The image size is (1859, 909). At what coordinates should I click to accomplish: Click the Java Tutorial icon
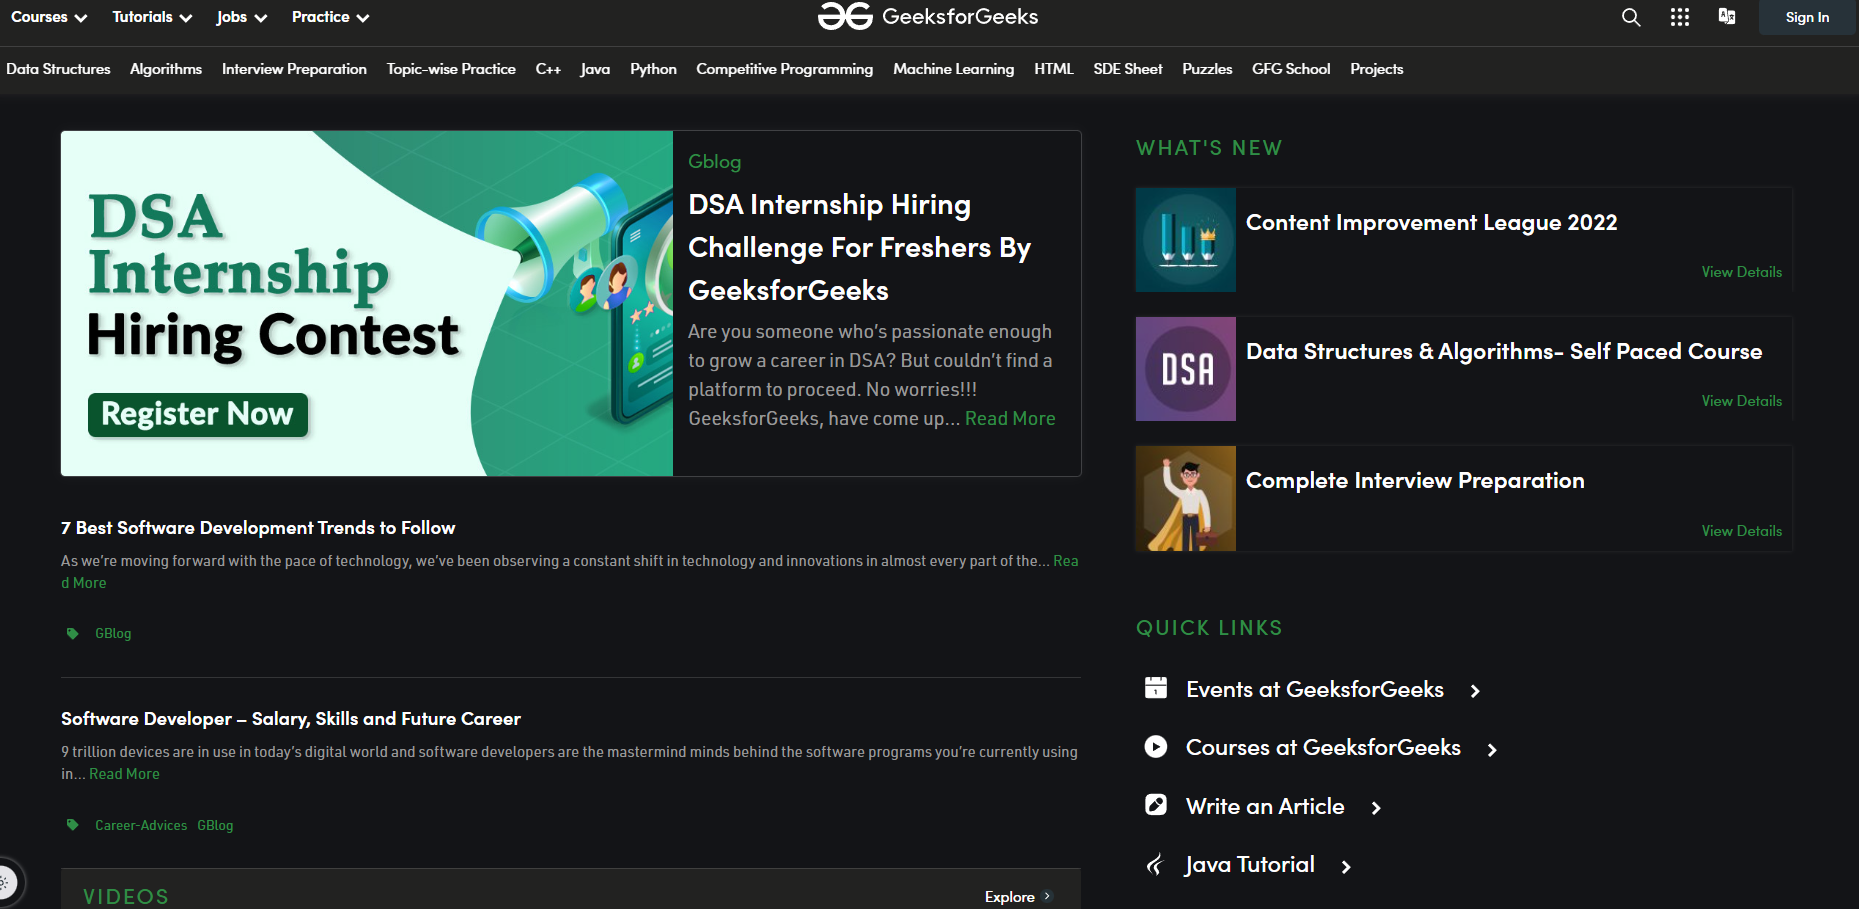[x=1156, y=864]
